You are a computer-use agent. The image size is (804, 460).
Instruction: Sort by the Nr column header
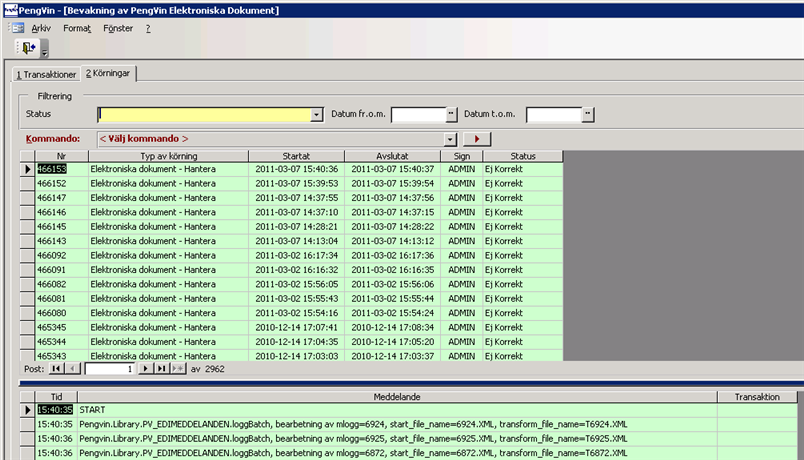[x=62, y=156]
